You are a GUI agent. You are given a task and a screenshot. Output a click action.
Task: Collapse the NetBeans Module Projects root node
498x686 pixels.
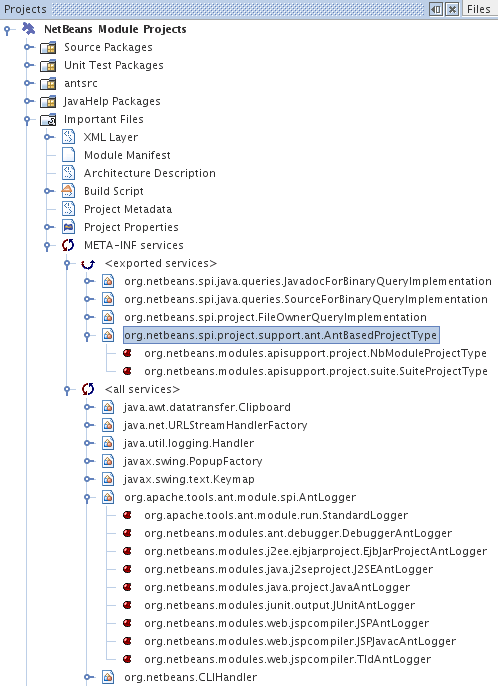[7, 30]
